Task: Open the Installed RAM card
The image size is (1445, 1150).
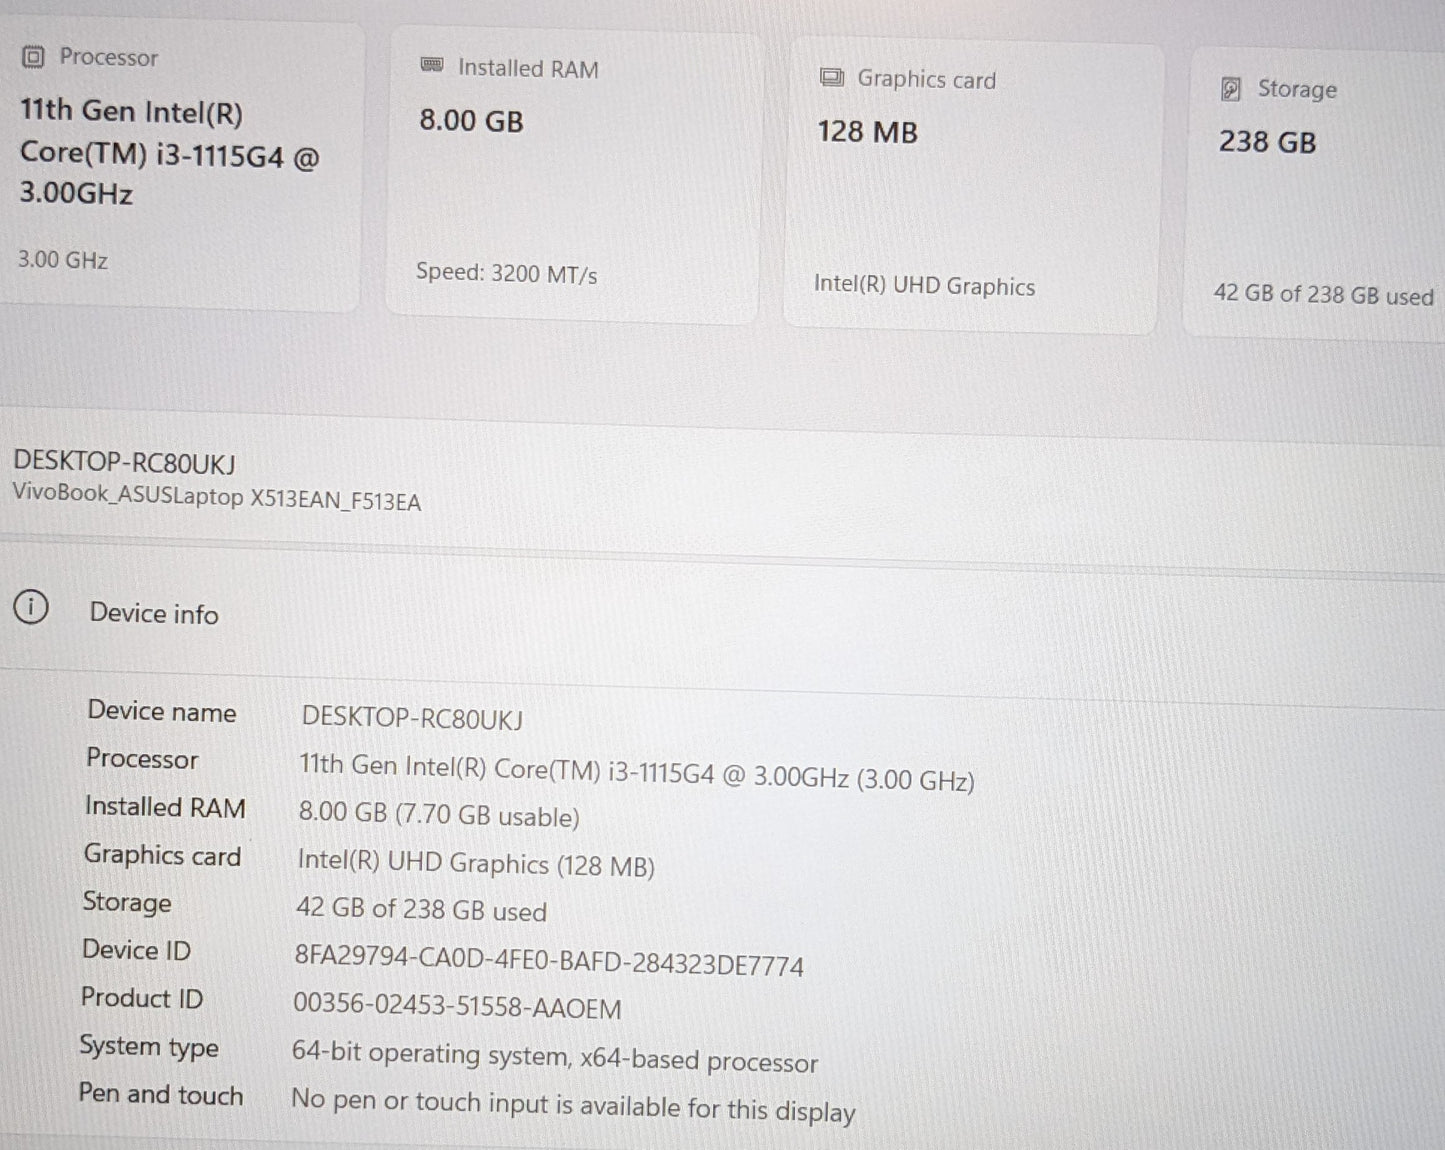Action: click(x=572, y=177)
